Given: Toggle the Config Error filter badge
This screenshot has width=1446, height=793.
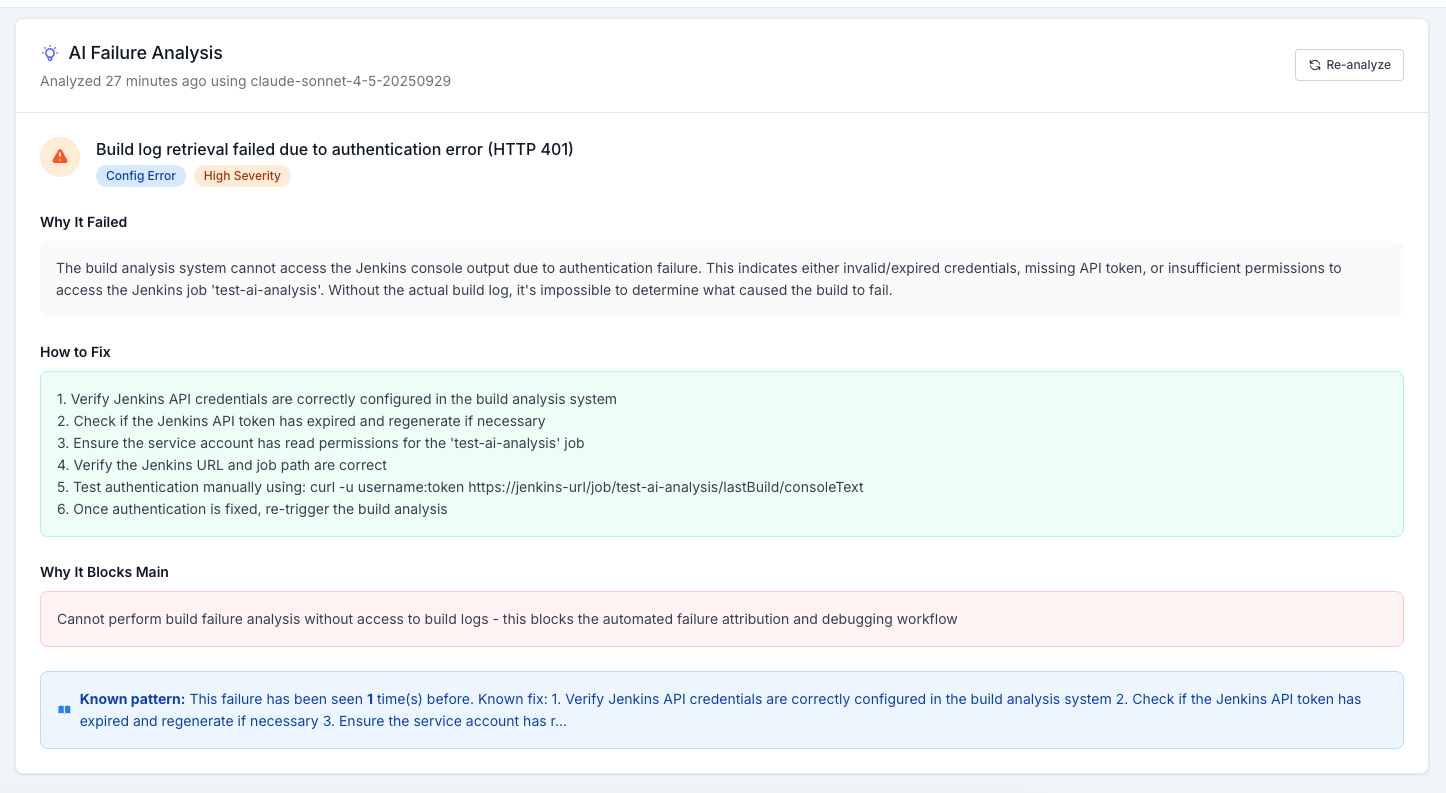Looking at the screenshot, I should (x=140, y=176).
